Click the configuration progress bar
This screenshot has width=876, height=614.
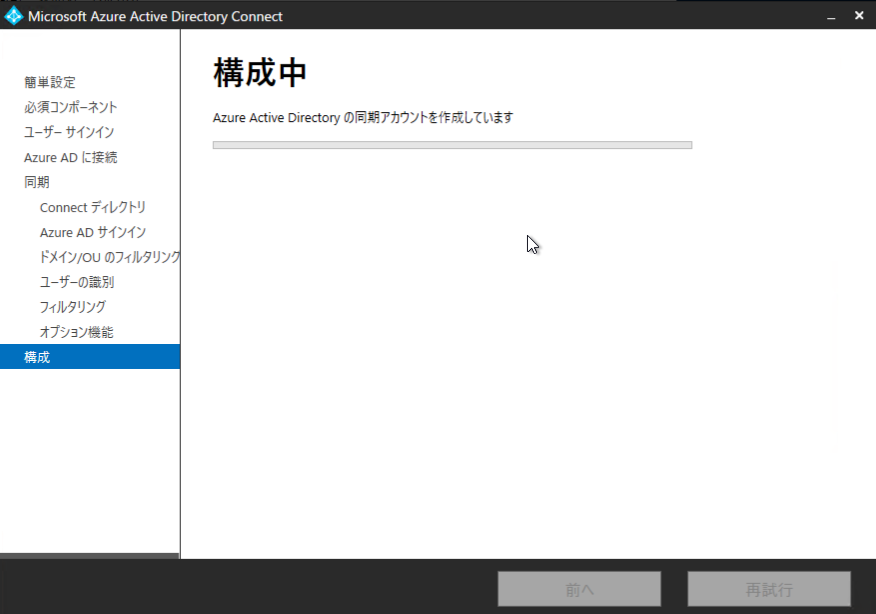pos(453,145)
